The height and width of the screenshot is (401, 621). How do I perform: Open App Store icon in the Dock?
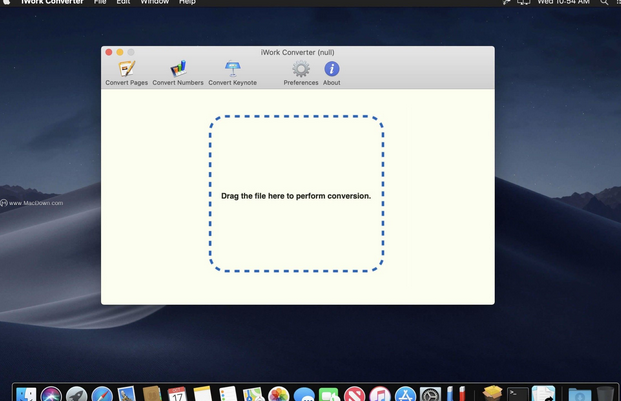pos(405,394)
